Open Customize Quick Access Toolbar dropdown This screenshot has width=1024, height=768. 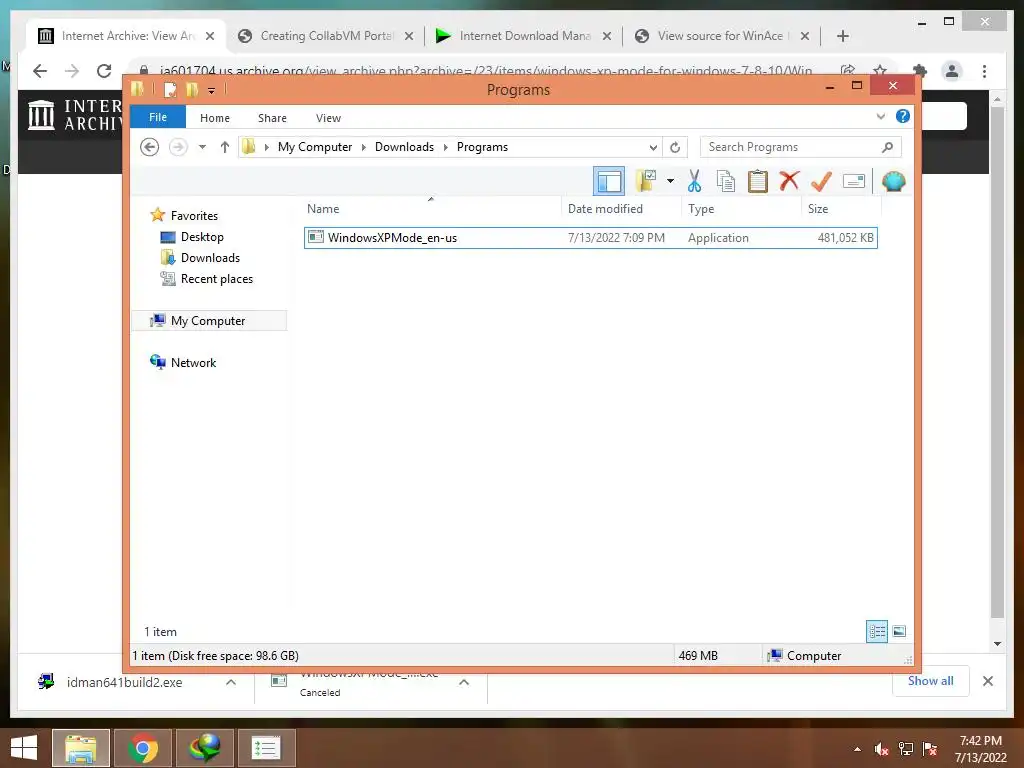pyautogui.click(x=212, y=90)
